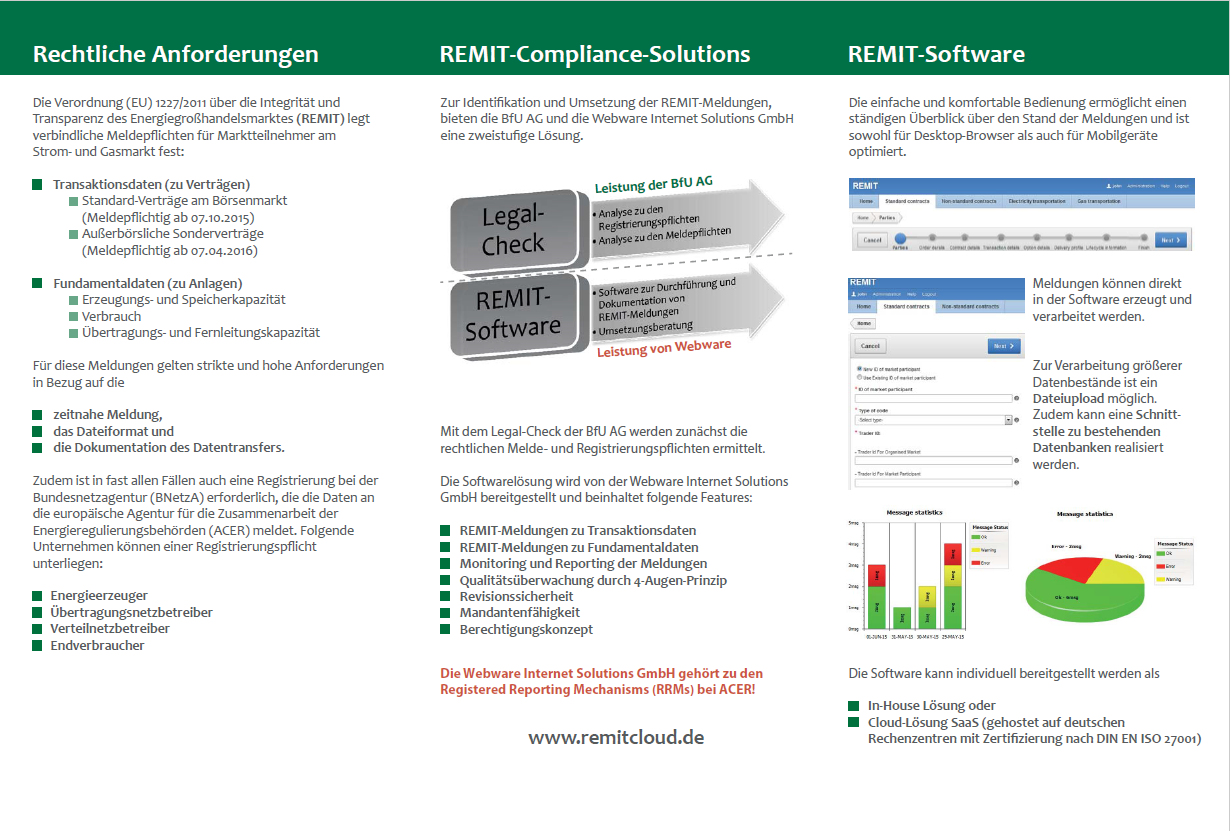
Task: Click Cancel button left of wizard steps
Action: [872, 240]
